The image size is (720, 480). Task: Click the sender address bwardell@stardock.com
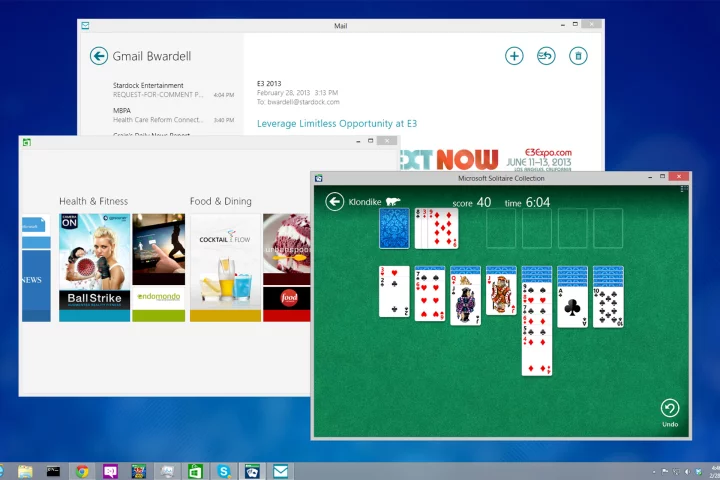pos(303,102)
